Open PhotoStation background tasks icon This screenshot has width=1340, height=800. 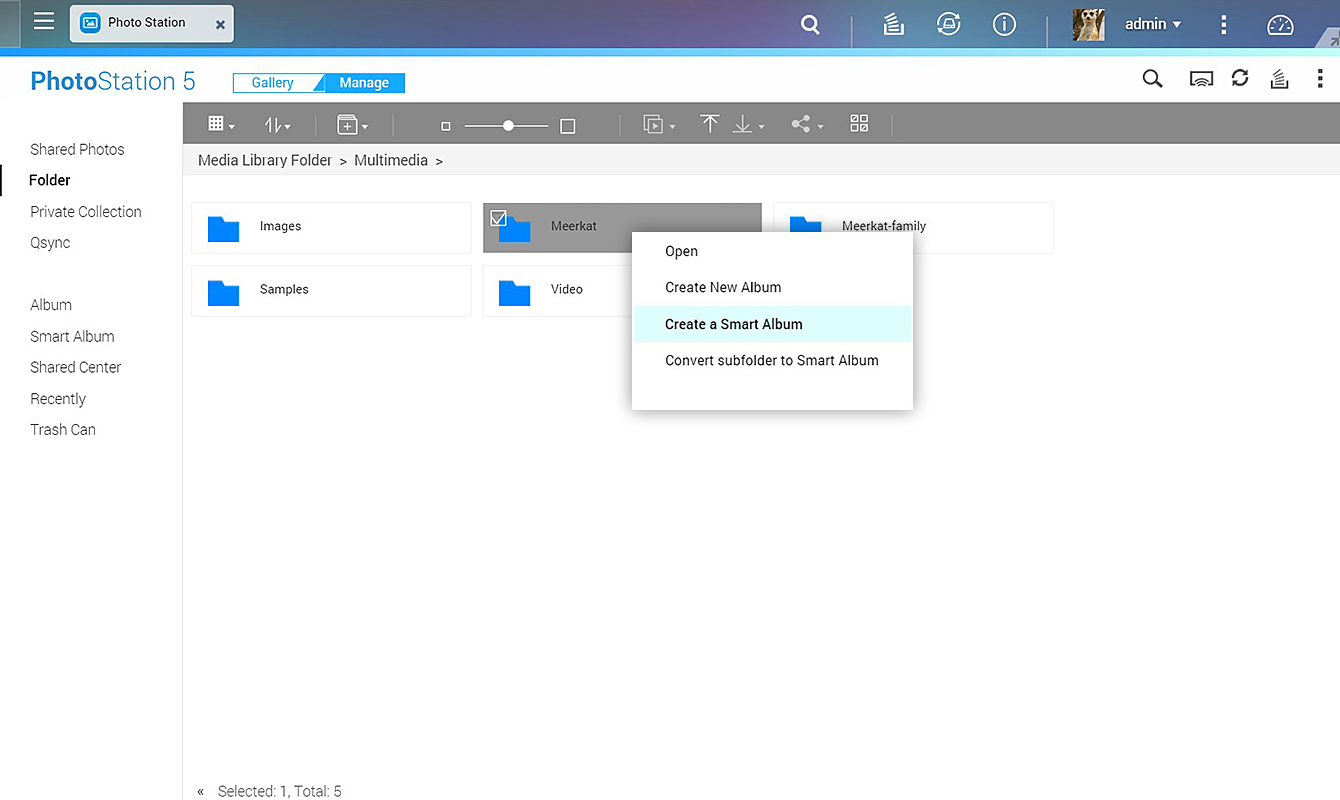coord(1279,79)
